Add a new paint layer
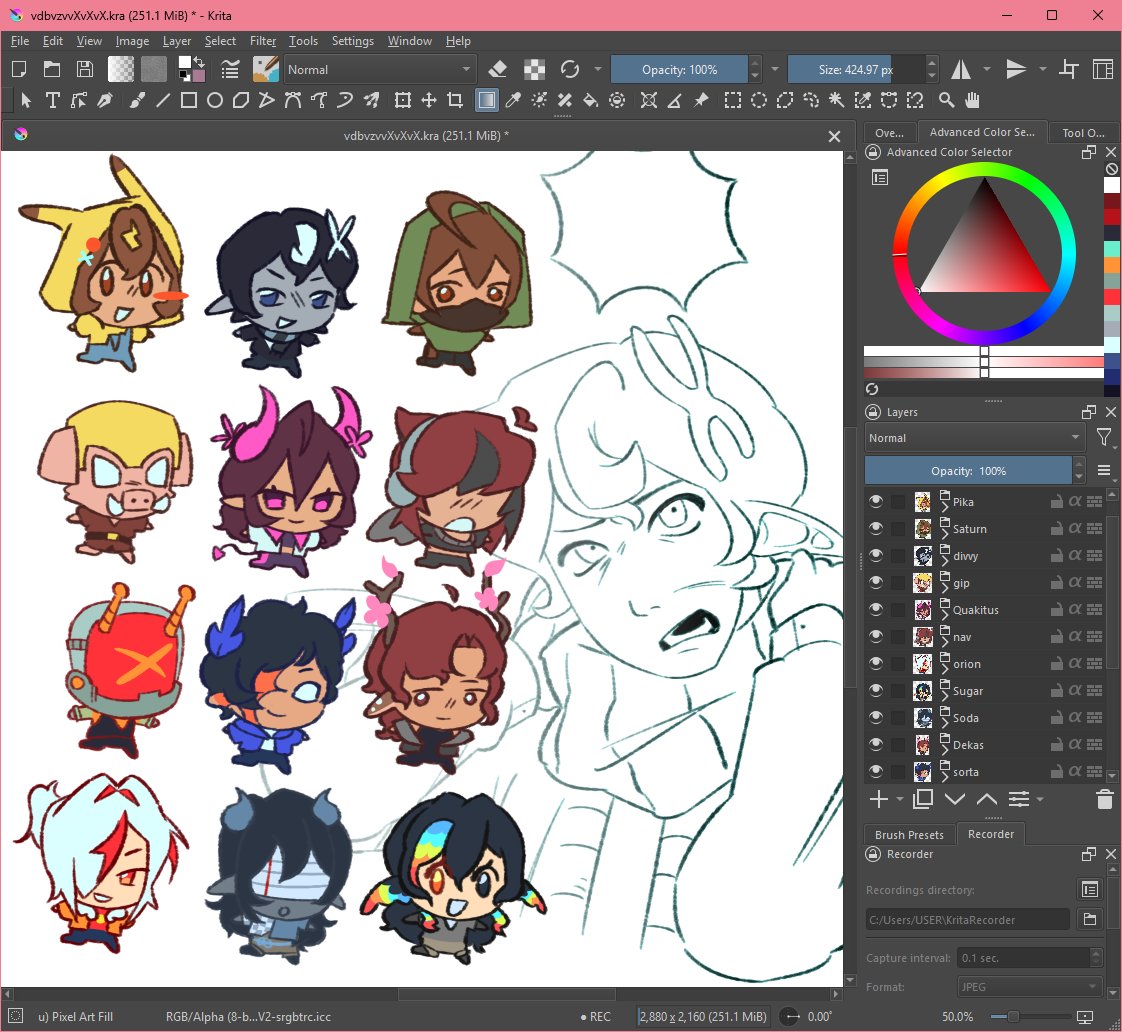This screenshot has width=1122, height=1032. click(879, 799)
